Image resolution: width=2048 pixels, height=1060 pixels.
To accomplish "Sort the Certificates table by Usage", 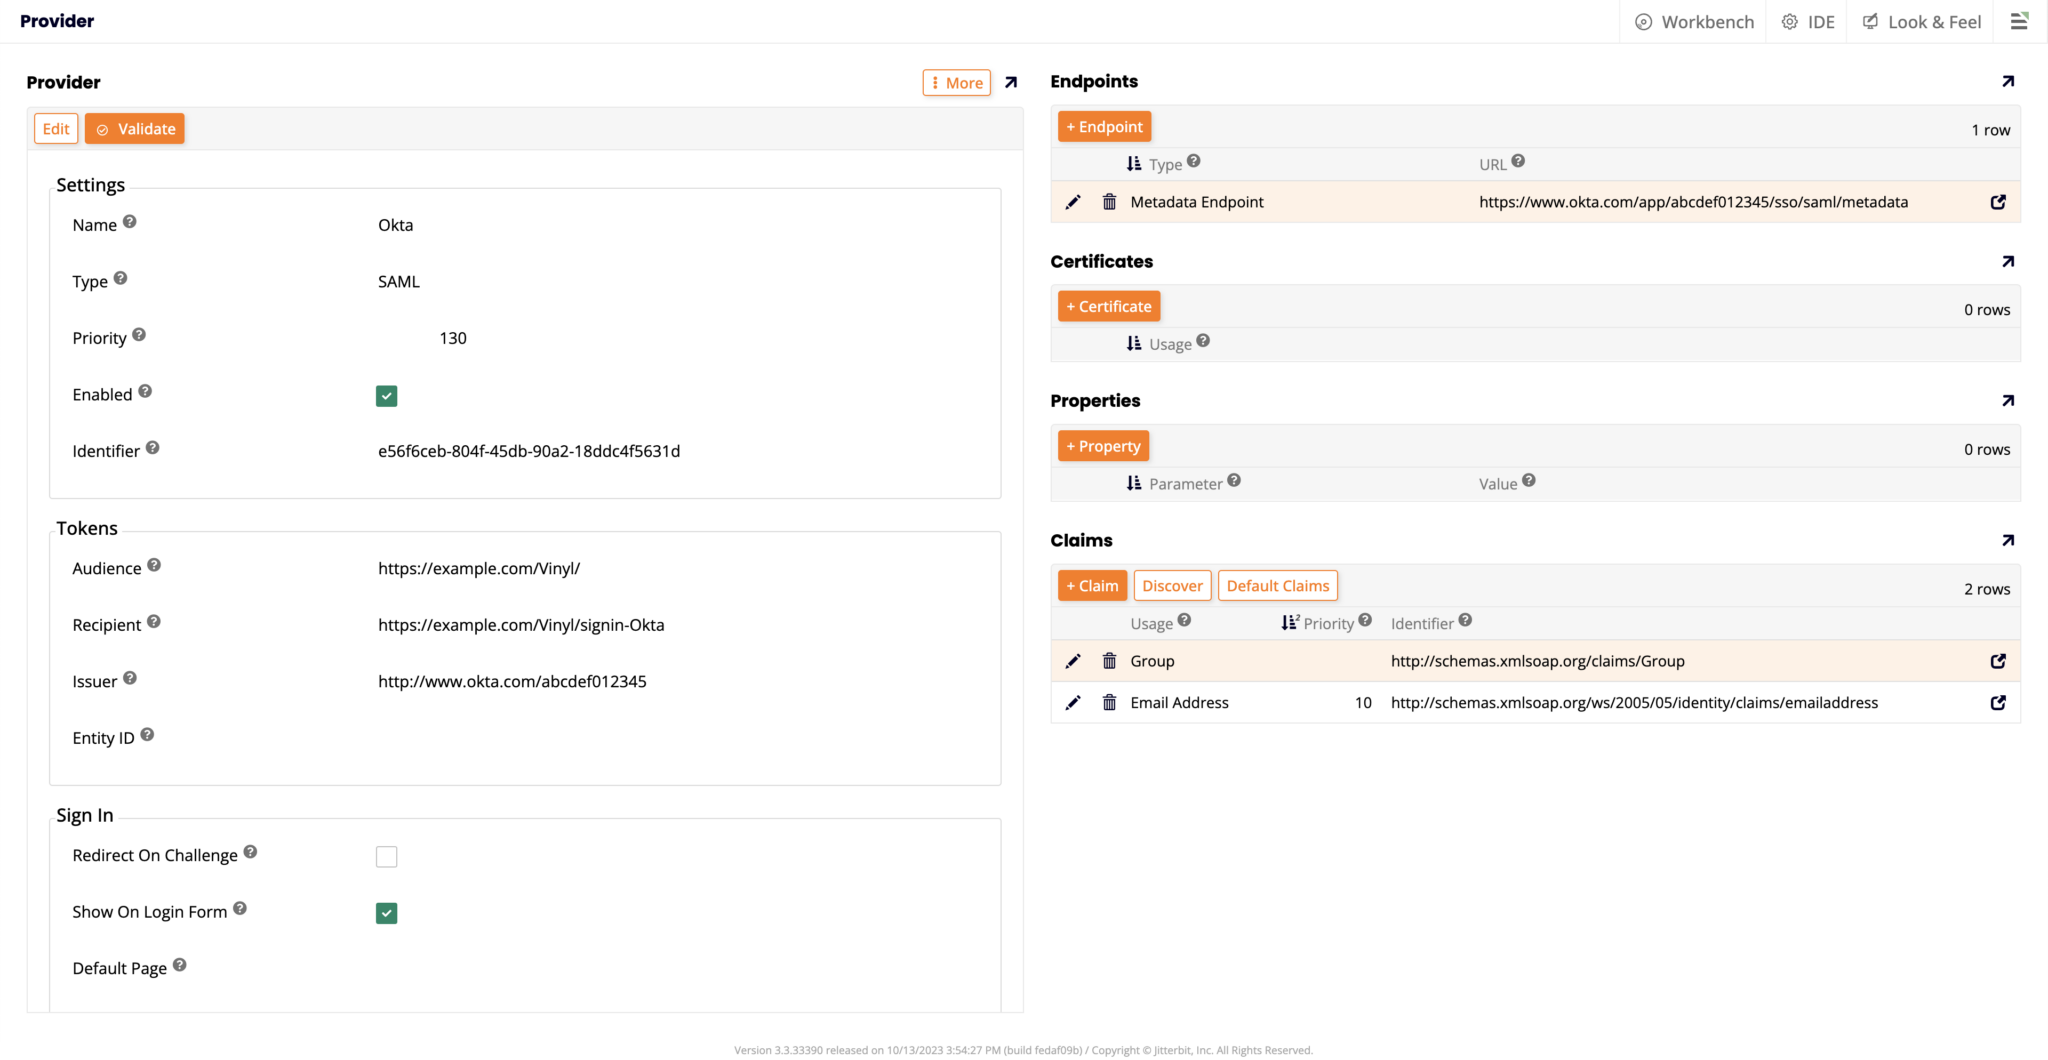I will coord(1134,343).
